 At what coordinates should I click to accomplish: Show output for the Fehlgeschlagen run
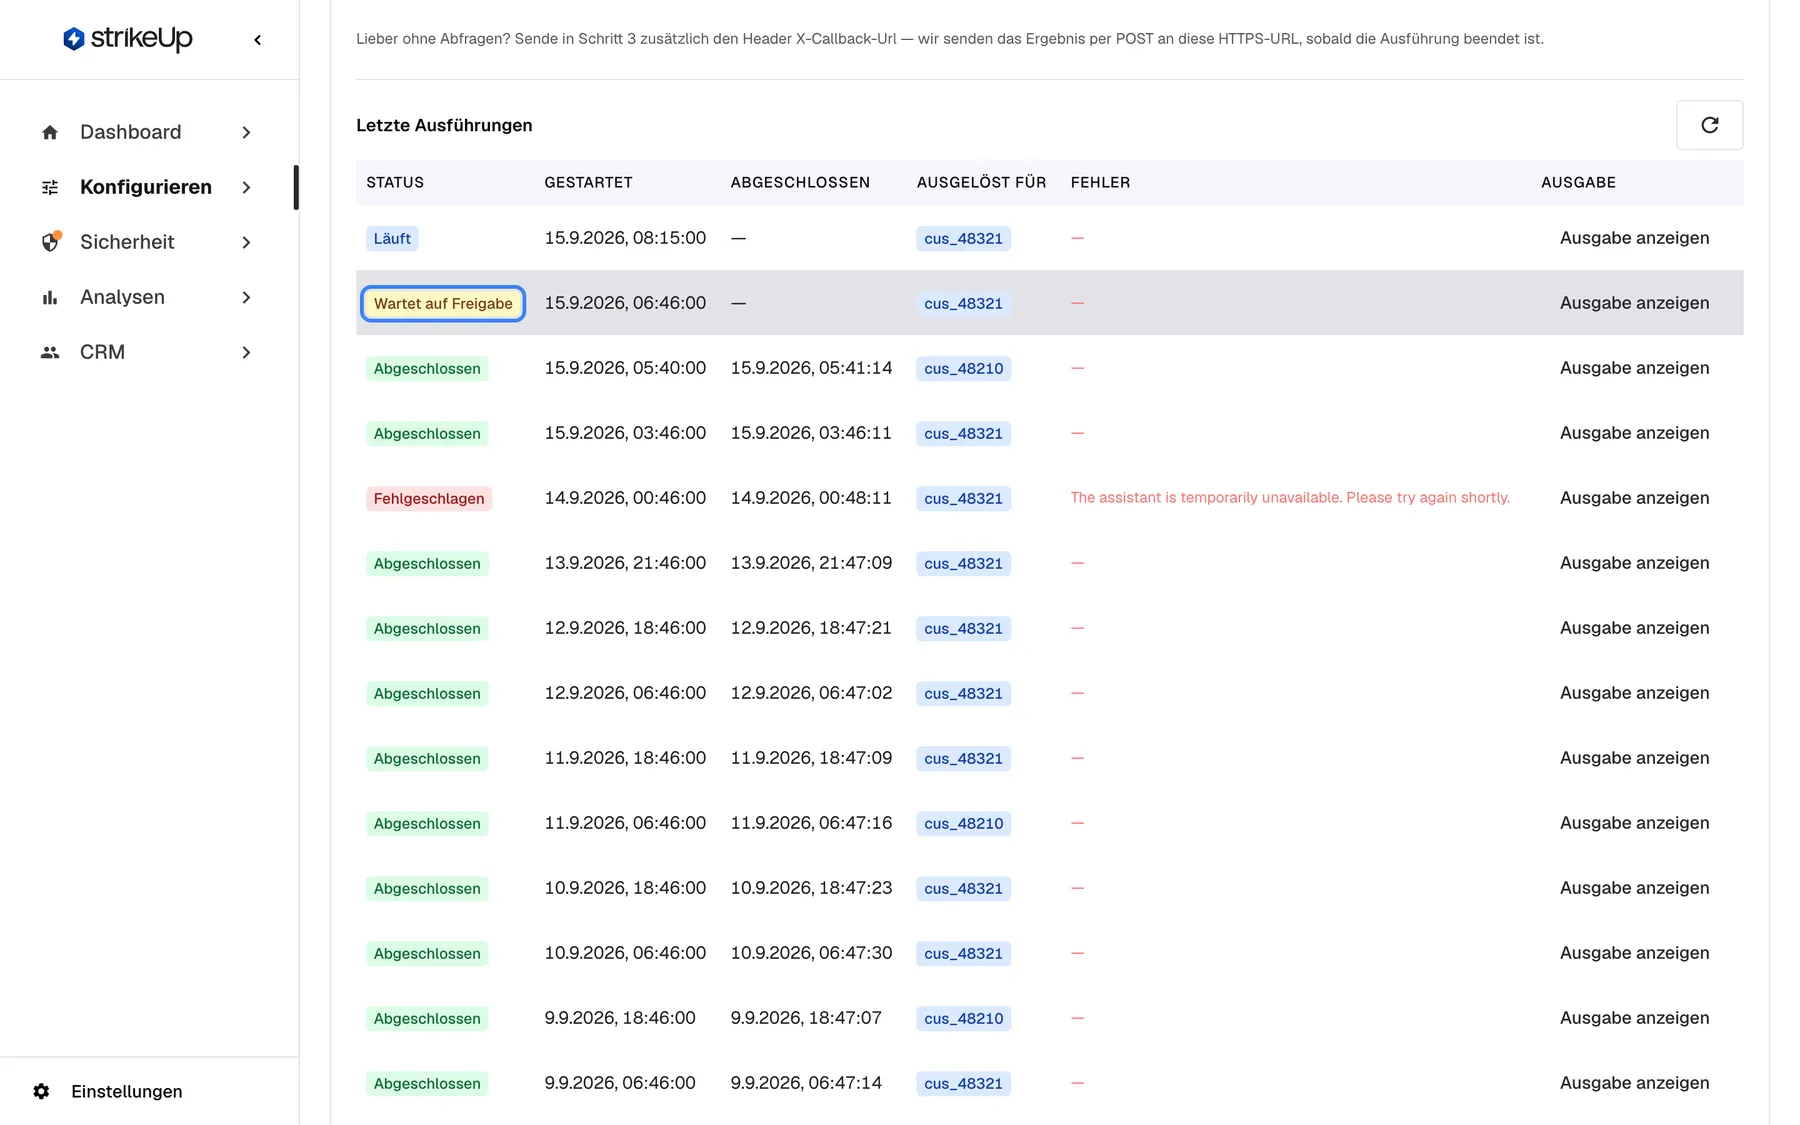[1634, 498]
